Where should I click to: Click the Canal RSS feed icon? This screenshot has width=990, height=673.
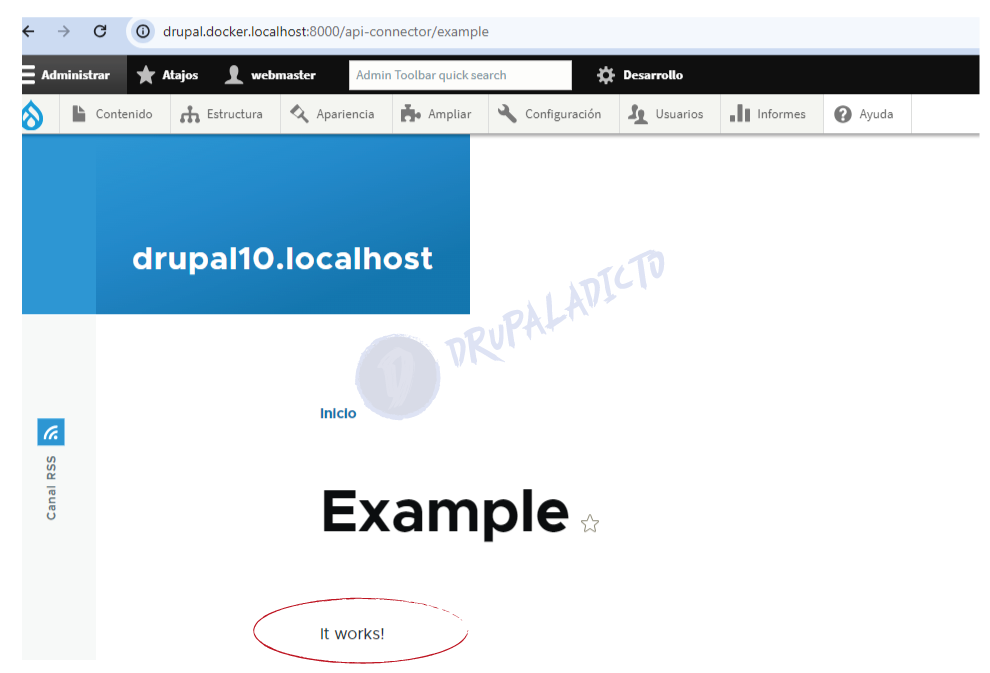(51, 432)
